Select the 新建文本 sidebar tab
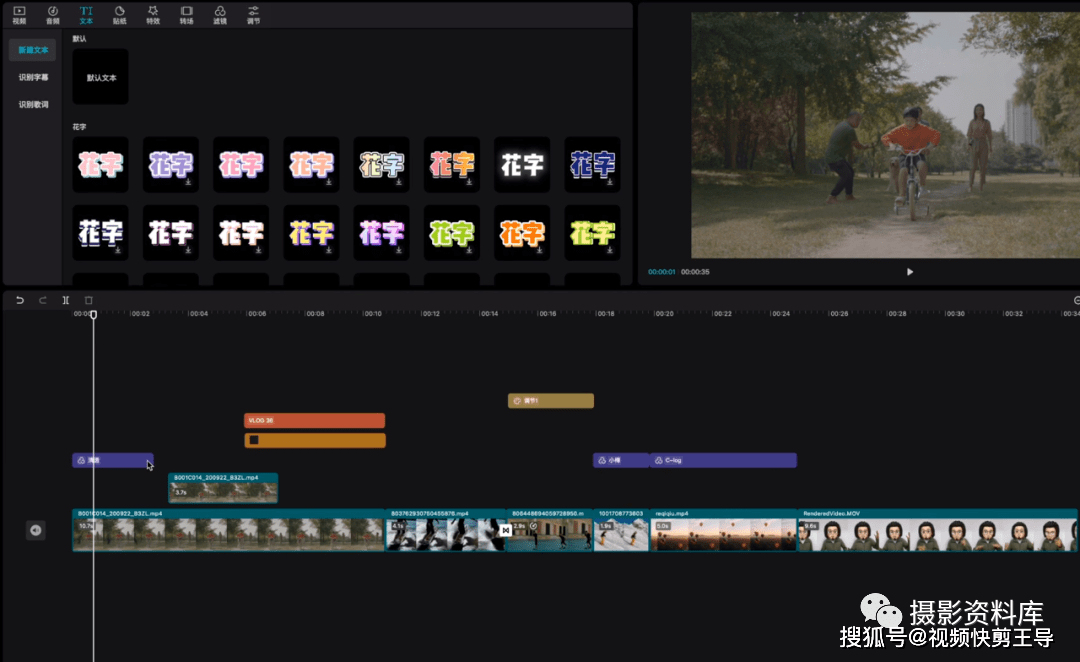Viewport: 1080px width, 662px height. (33, 50)
